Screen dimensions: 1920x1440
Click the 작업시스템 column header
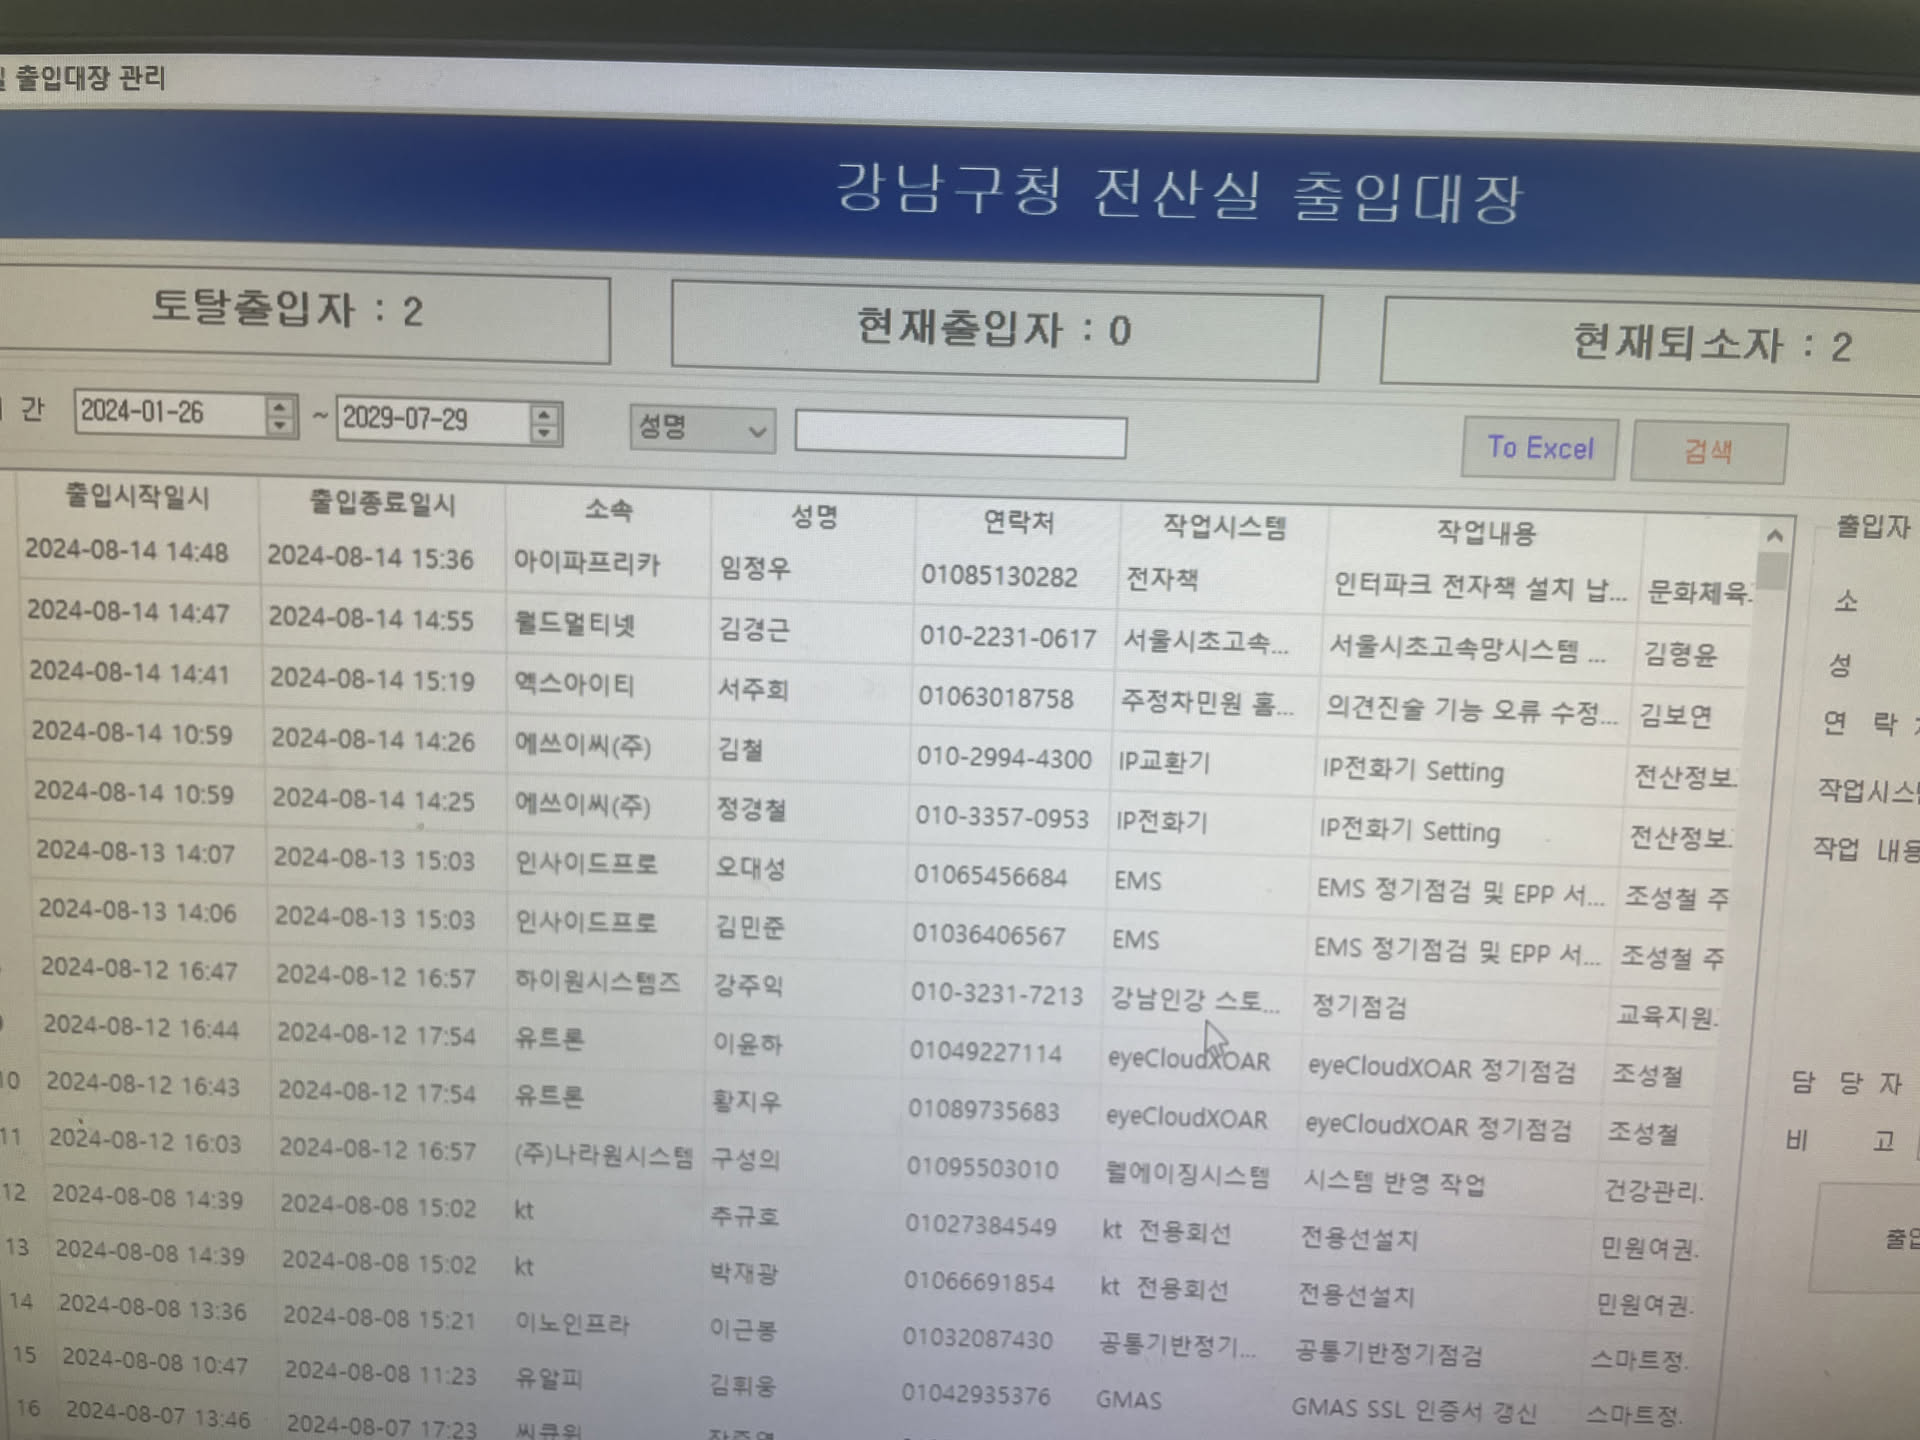(1224, 527)
